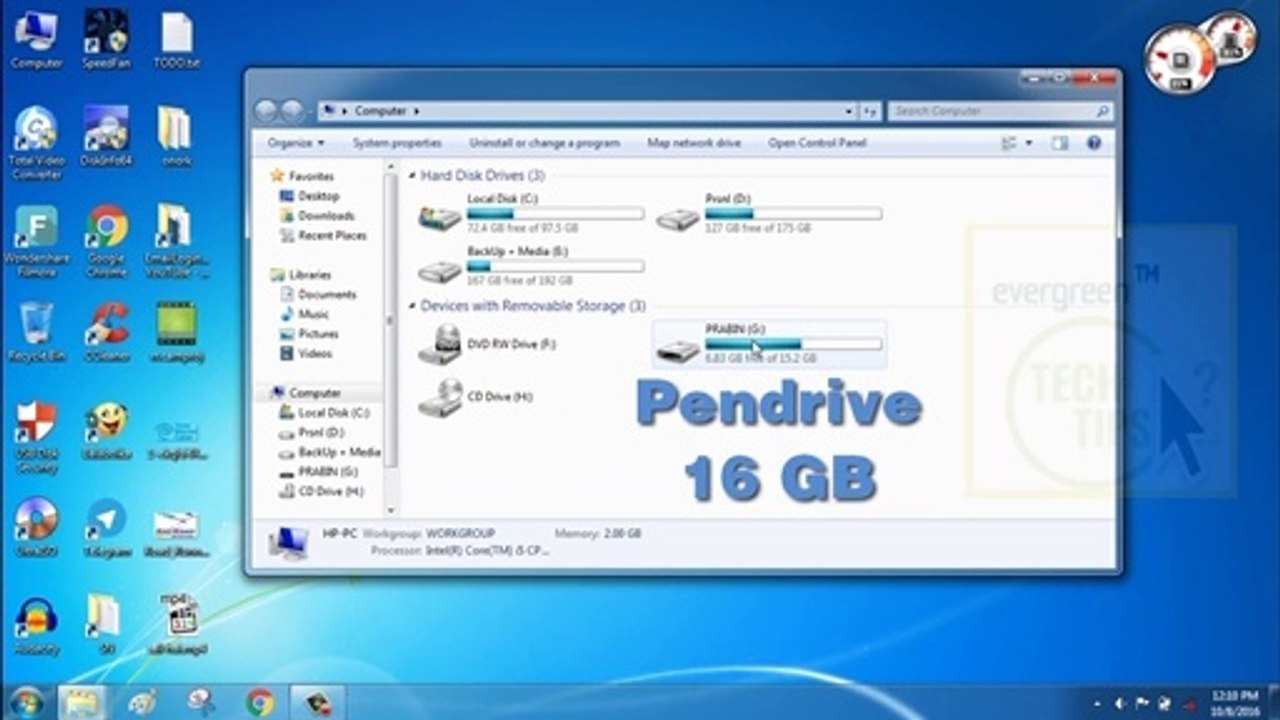Viewport: 1280px width, 720px height.
Task: Collapse the Hard Disk Drives group
Action: coord(412,176)
